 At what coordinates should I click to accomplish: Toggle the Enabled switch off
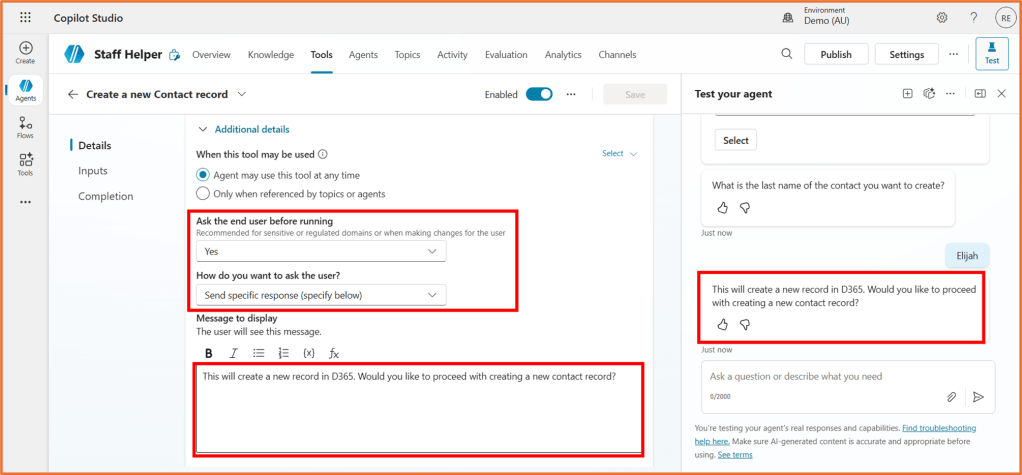(x=539, y=94)
